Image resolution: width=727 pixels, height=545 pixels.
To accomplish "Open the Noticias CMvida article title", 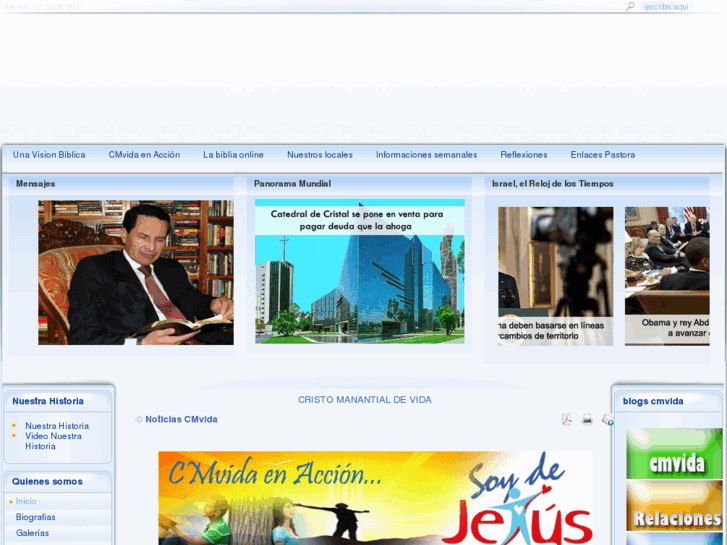I will (x=181, y=419).
